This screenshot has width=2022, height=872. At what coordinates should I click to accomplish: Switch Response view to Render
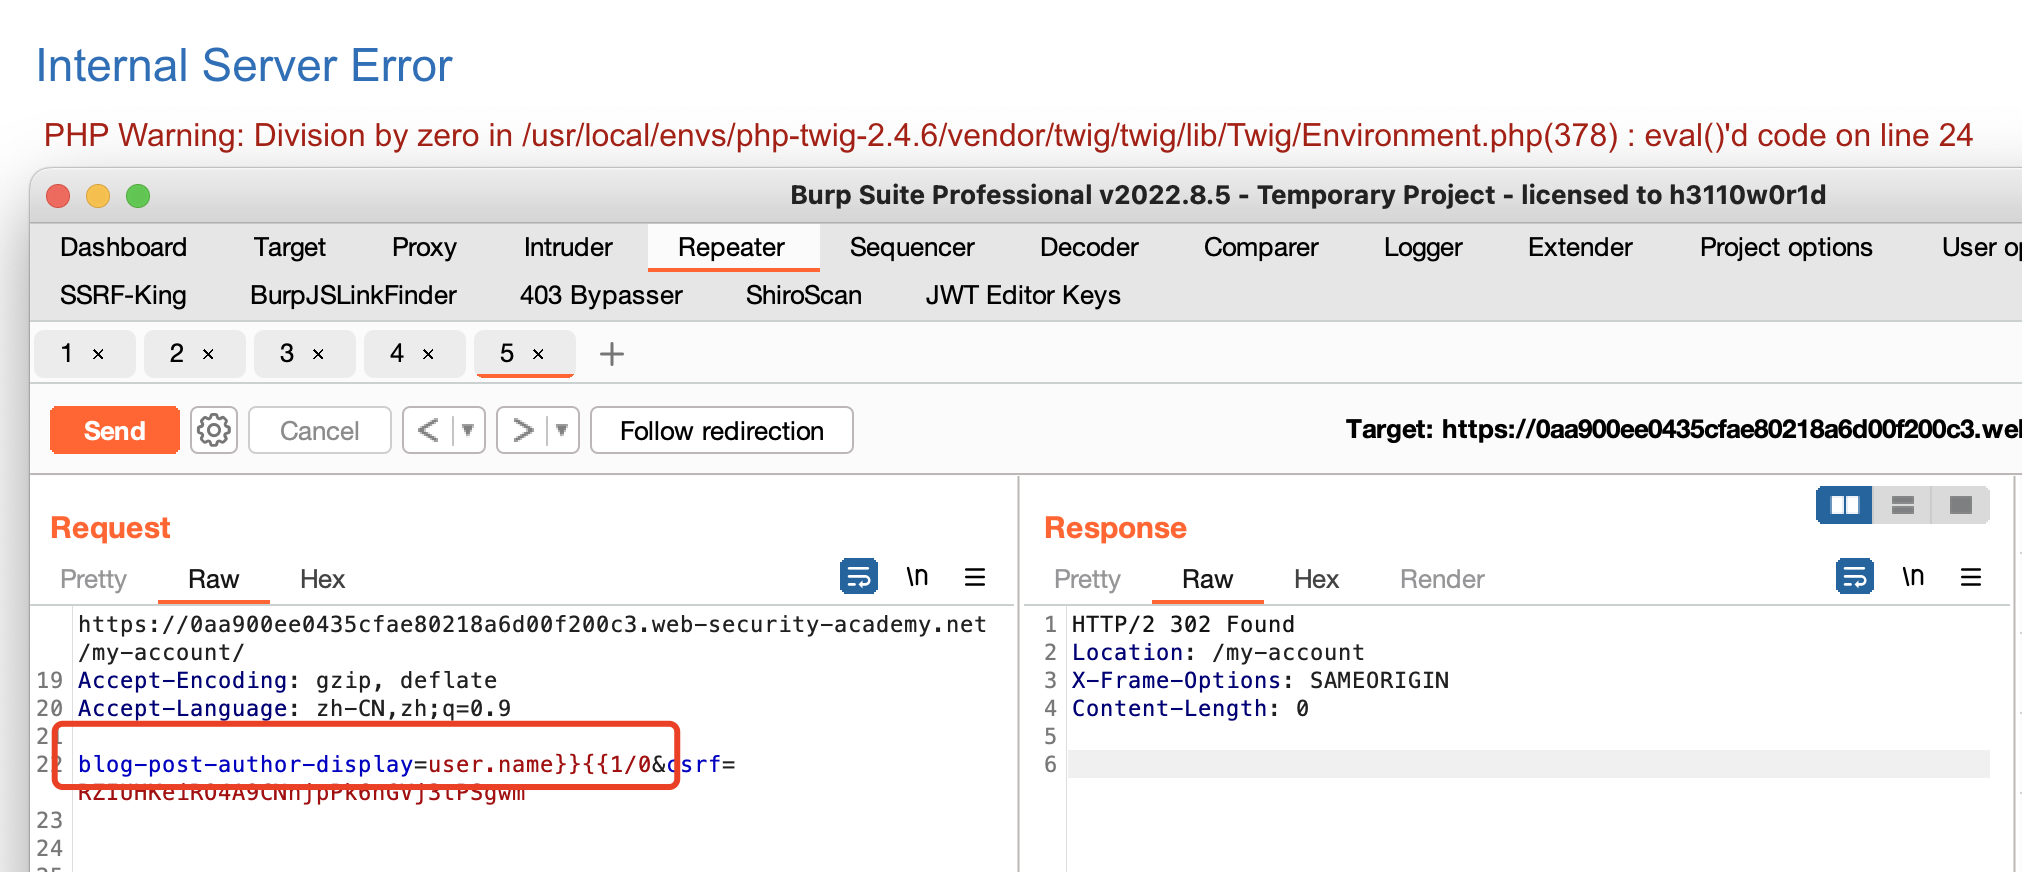click(1442, 579)
